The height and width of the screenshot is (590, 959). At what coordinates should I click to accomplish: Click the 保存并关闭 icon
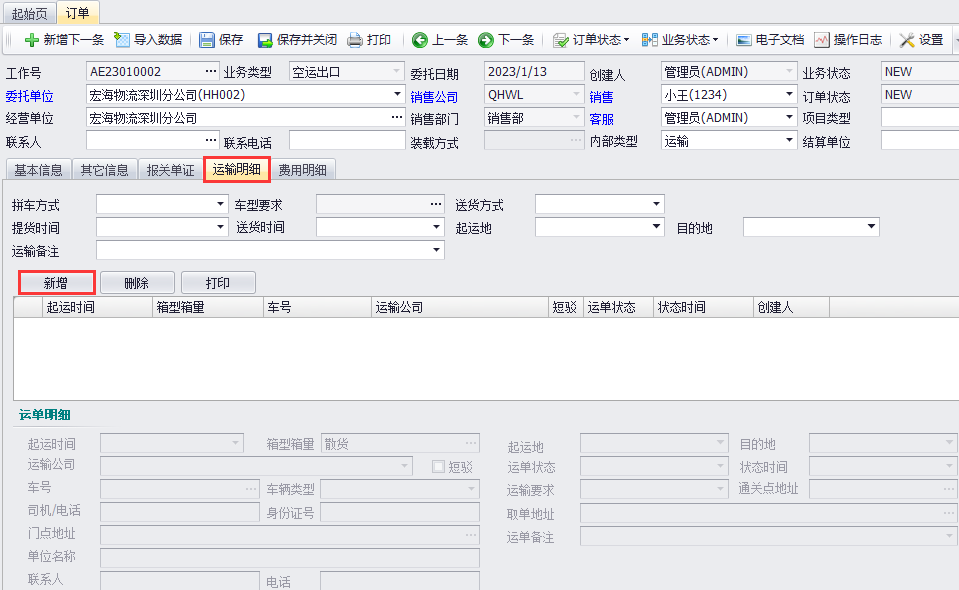pyautogui.click(x=265, y=40)
